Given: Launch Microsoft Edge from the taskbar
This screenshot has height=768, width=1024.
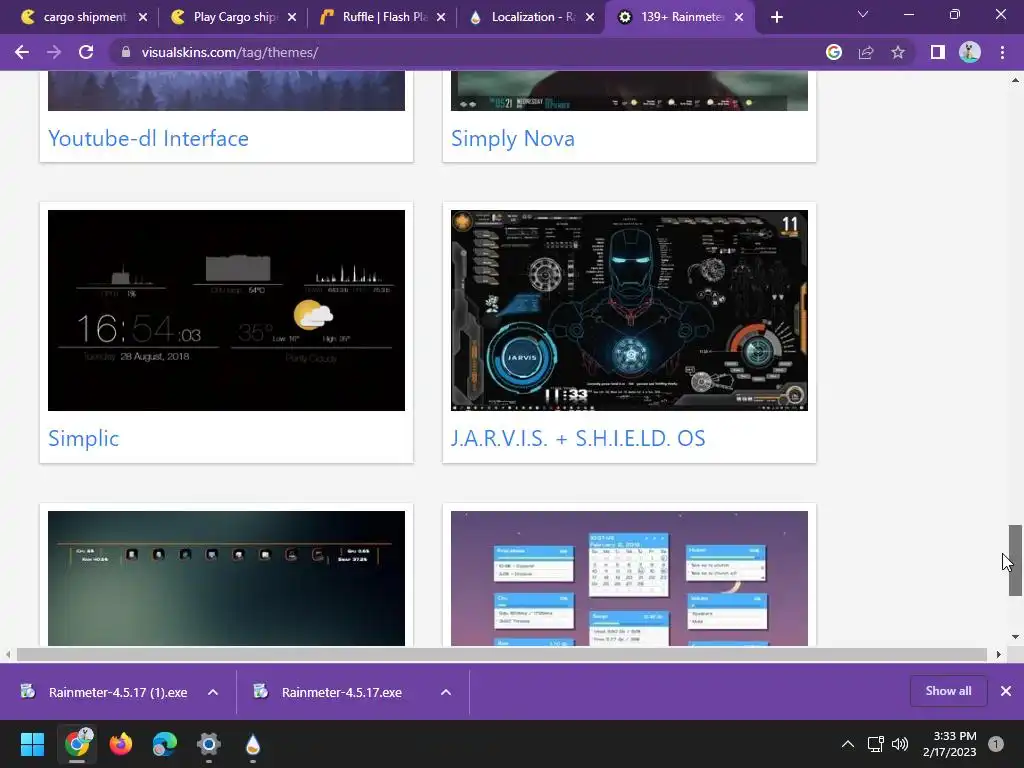Looking at the screenshot, I should point(165,744).
